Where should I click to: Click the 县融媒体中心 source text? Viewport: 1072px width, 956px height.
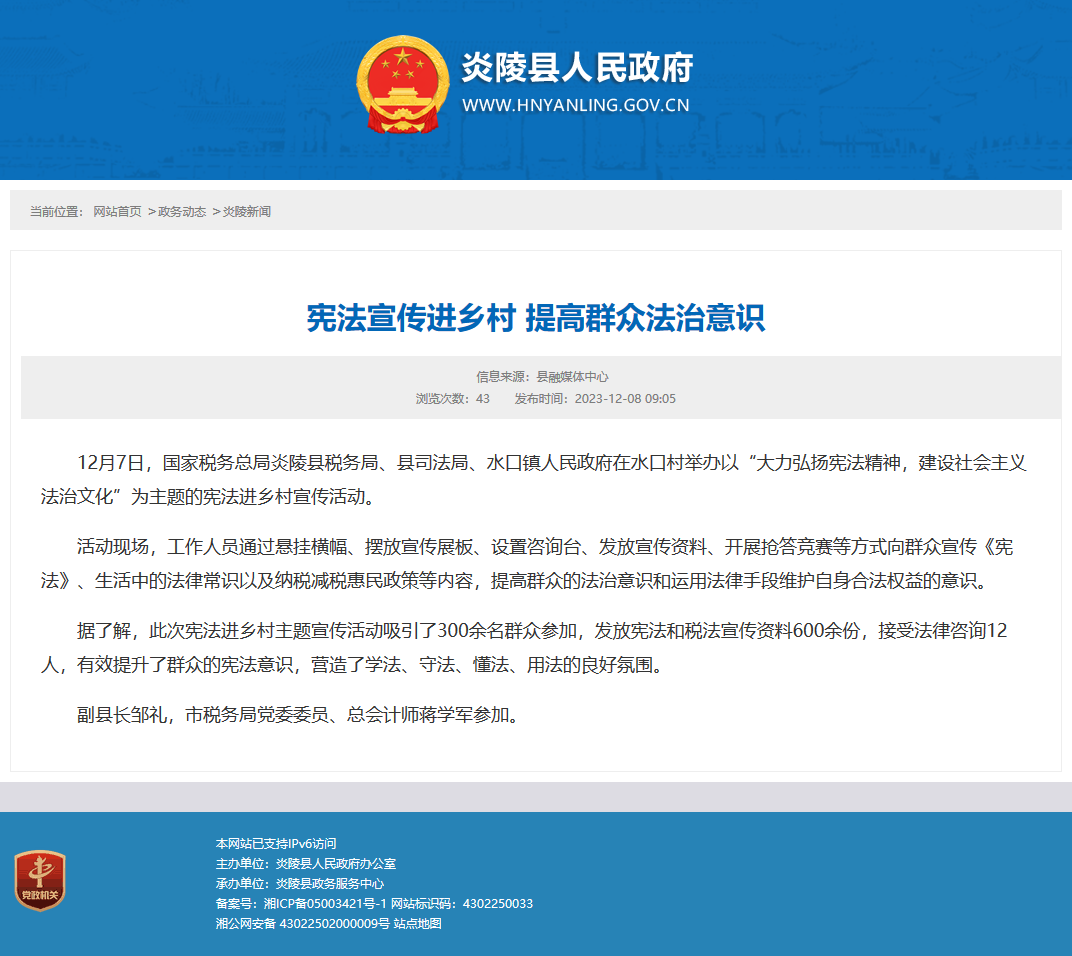(x=572, y=377)
